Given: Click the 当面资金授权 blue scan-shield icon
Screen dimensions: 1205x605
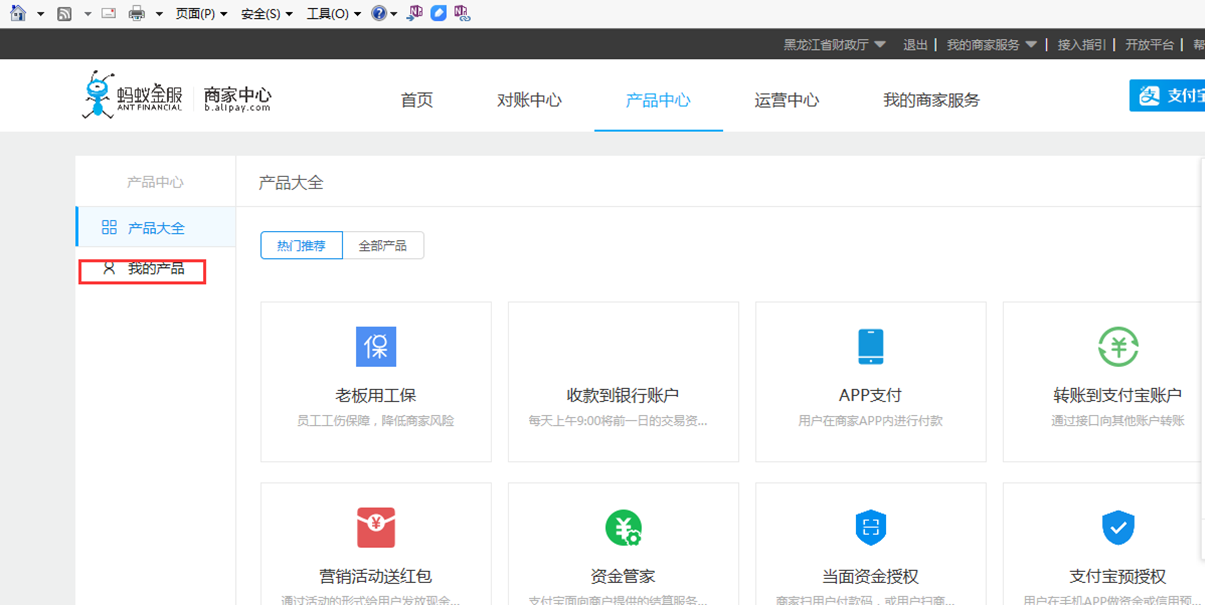Looking at the screenshot, I should [871, 526].
